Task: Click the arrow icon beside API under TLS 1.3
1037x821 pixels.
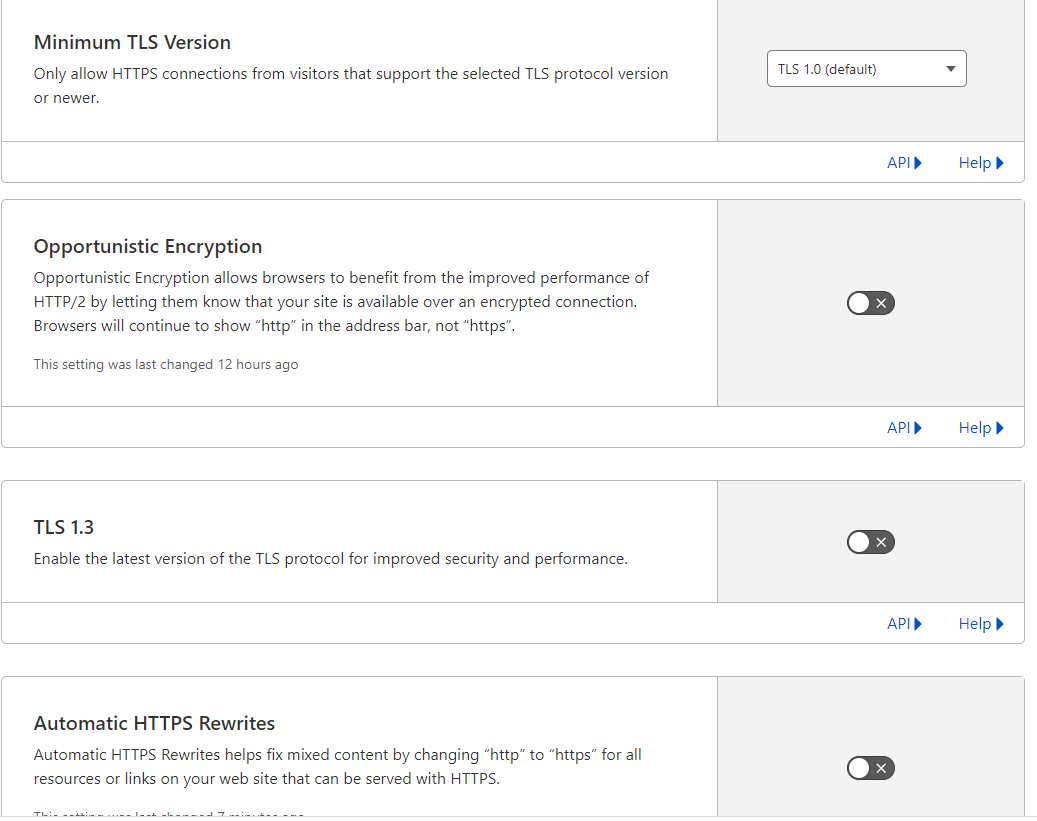Action: (918, 624)
